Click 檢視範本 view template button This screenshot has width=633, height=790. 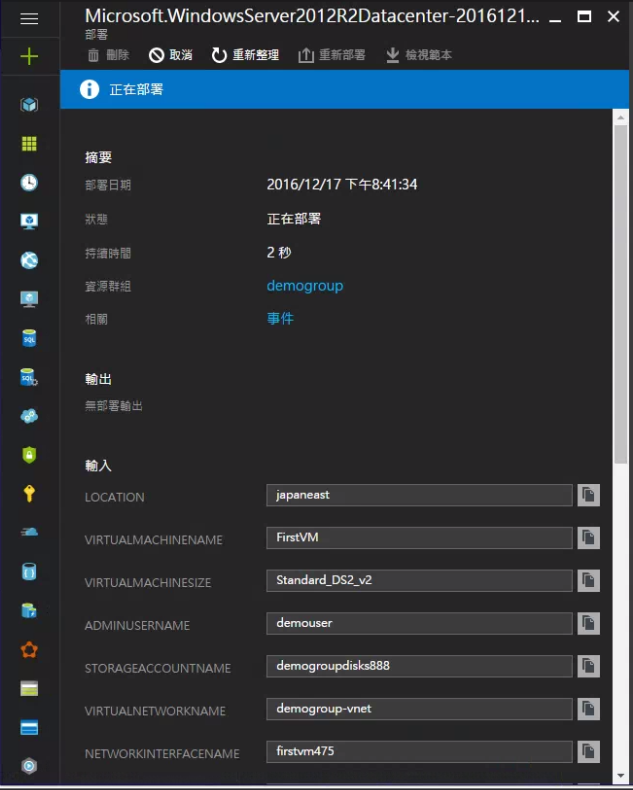[419, 55]
